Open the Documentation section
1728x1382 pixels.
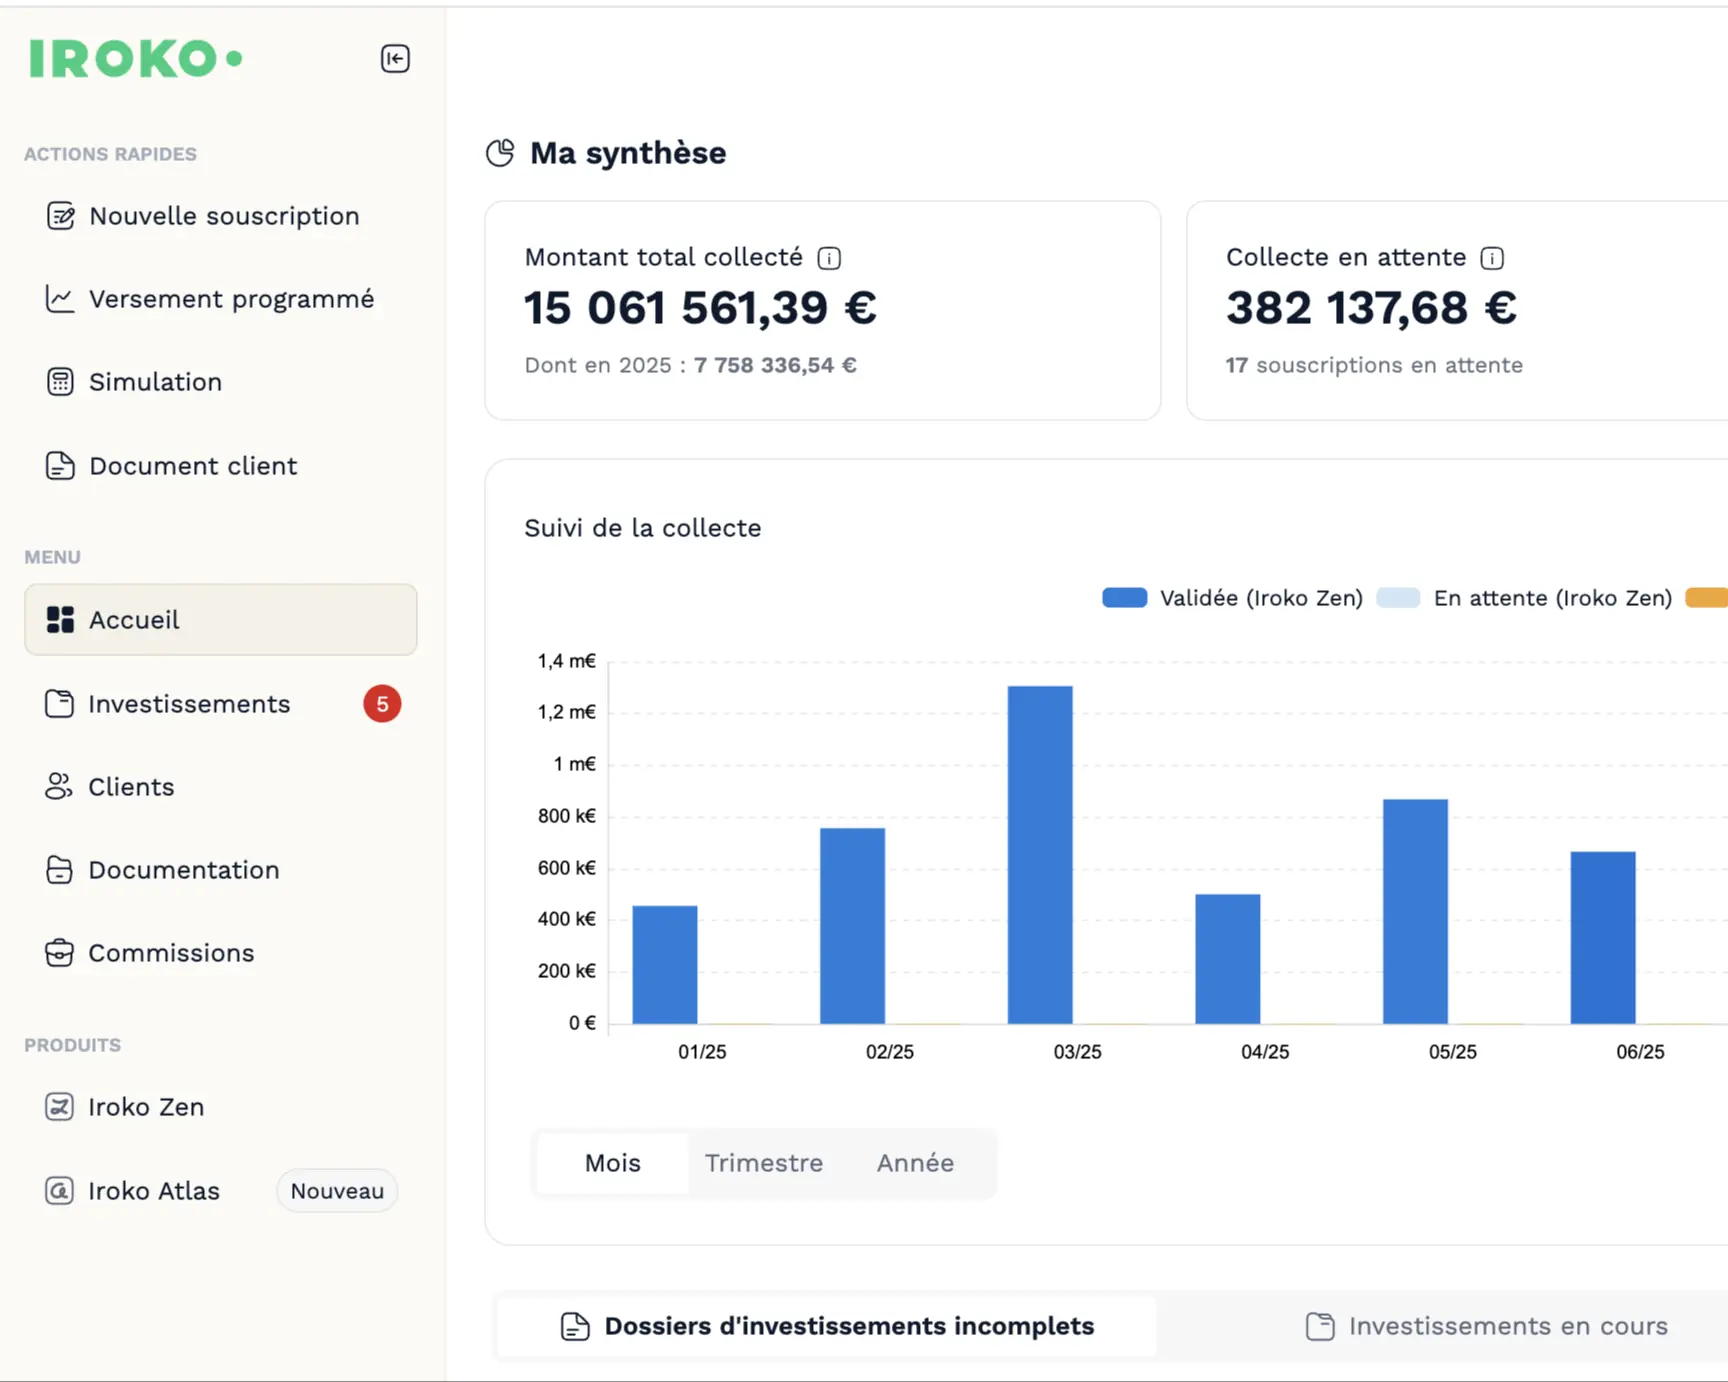tap(220, 870)
